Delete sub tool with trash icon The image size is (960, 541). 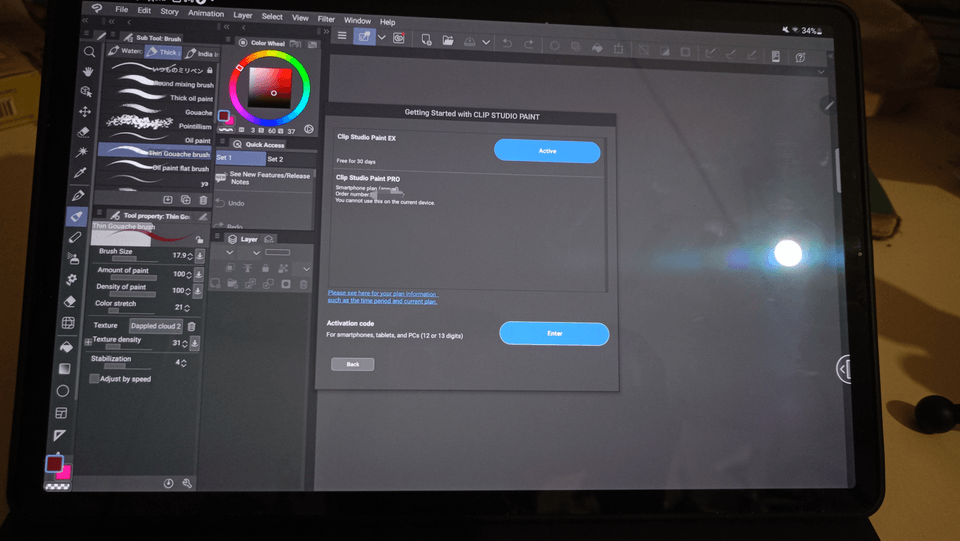click(x=203, y=200)
